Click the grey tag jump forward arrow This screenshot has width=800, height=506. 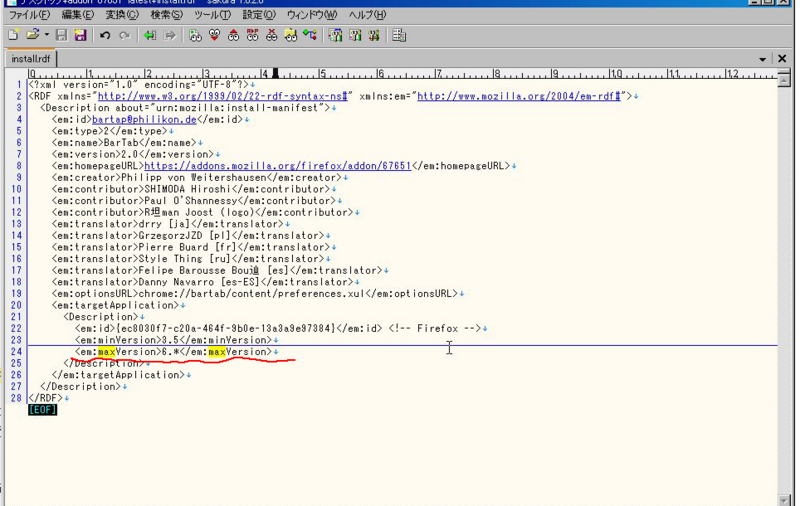point(169,35)
